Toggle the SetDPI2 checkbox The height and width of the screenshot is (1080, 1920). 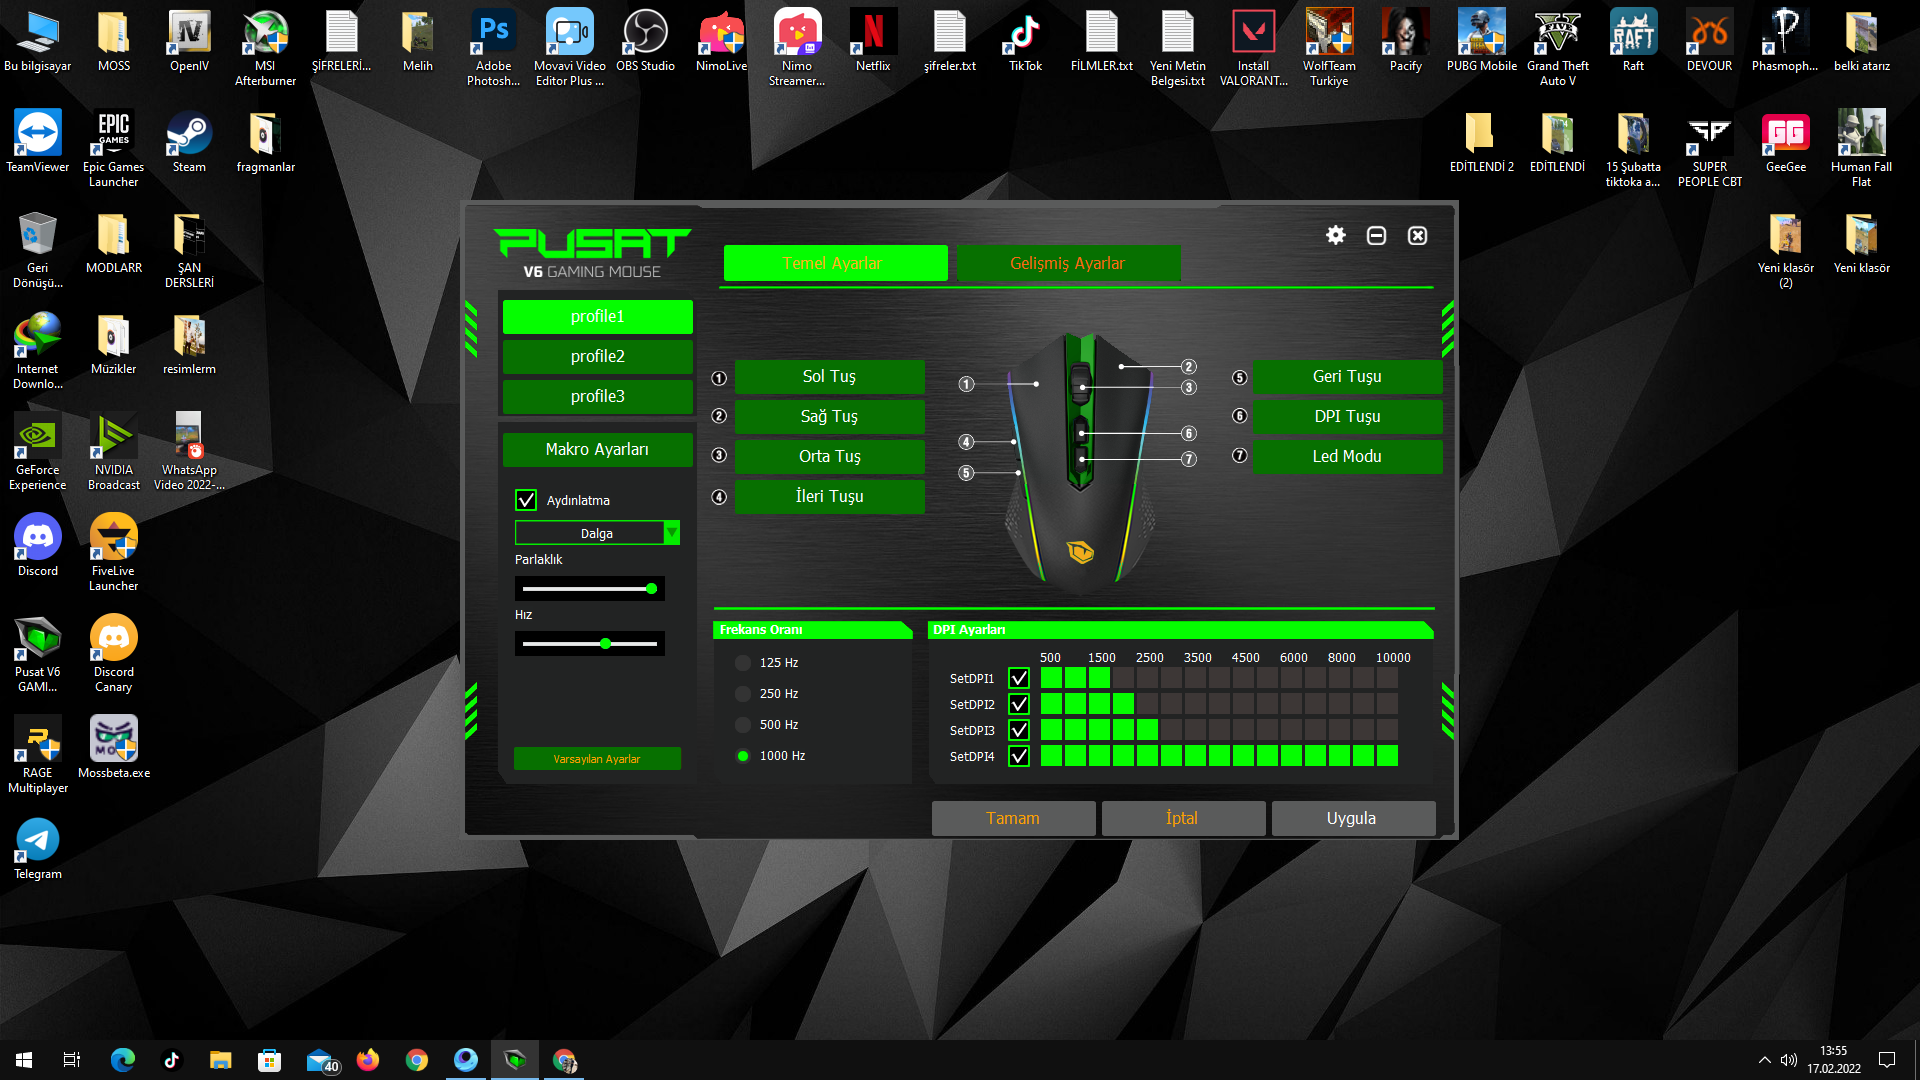coord(1019,704)
